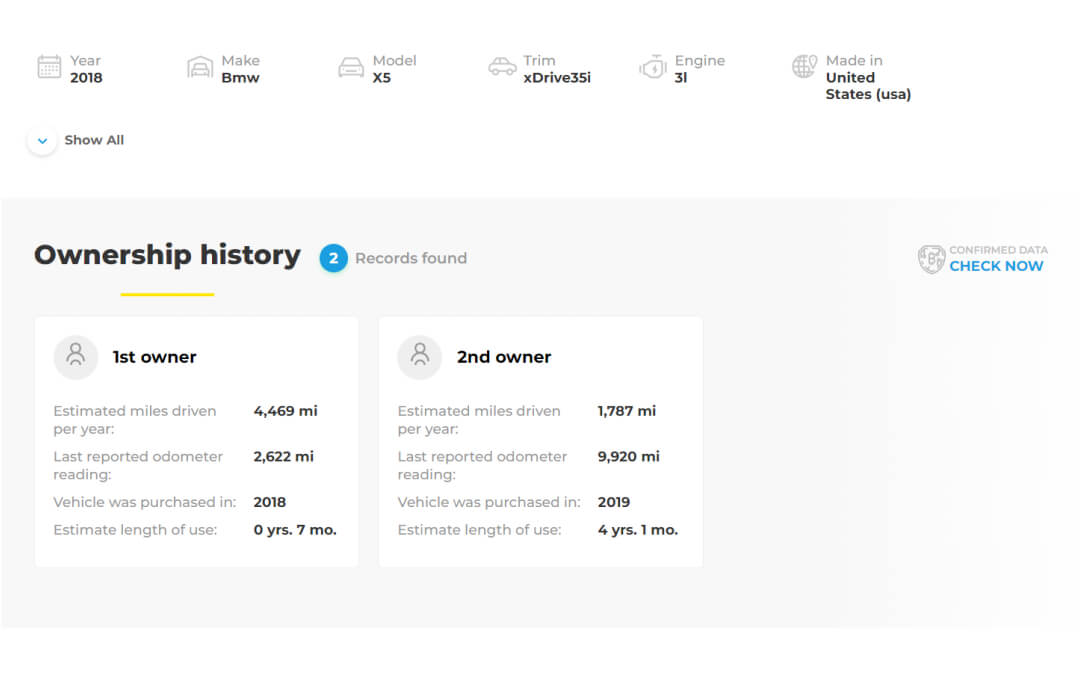
Task: Click the car icon beside Model
Action: tap(351, 67)
